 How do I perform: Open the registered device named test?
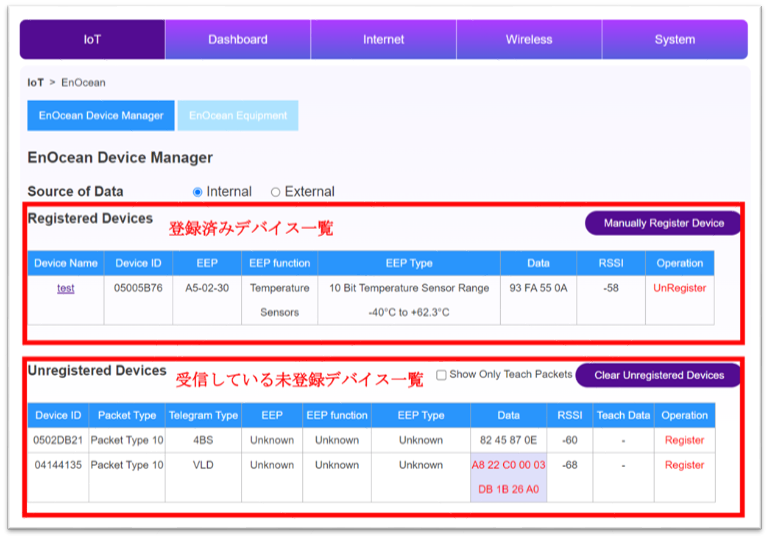[65, 288]
